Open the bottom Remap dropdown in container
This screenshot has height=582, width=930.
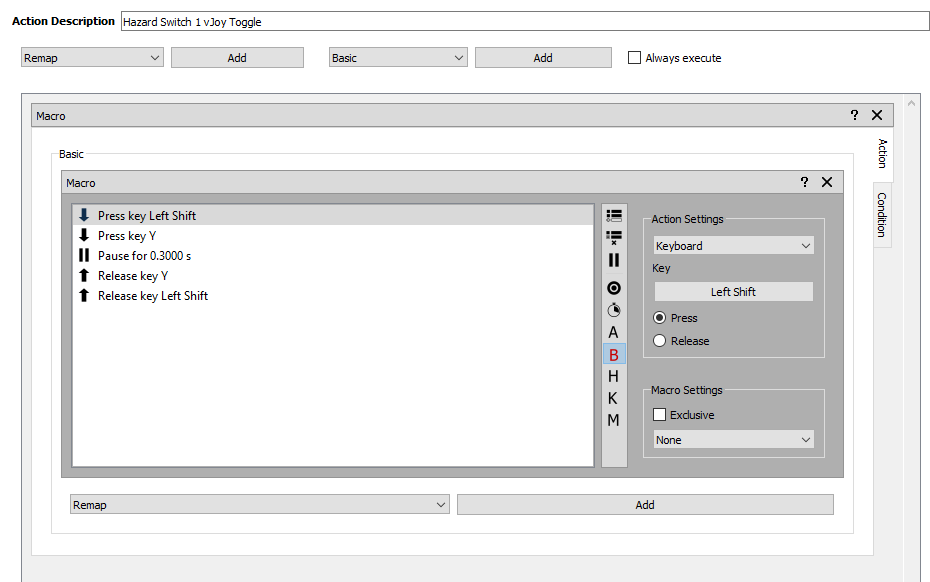click(x=259, y=505)
